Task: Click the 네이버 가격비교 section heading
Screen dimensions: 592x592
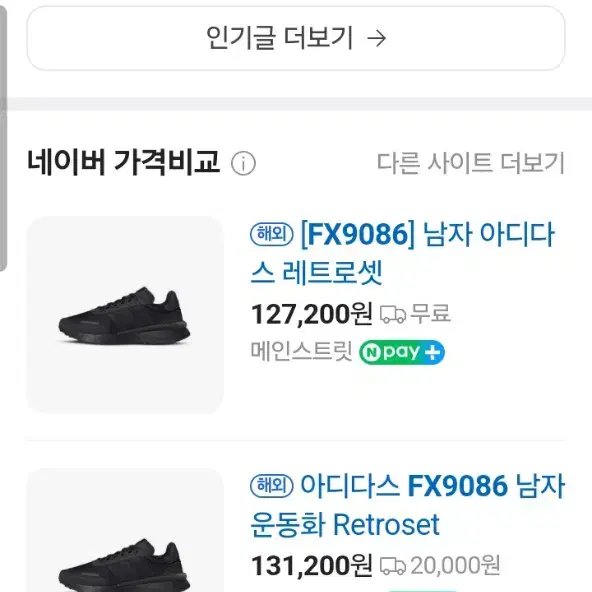Action: 123,162
